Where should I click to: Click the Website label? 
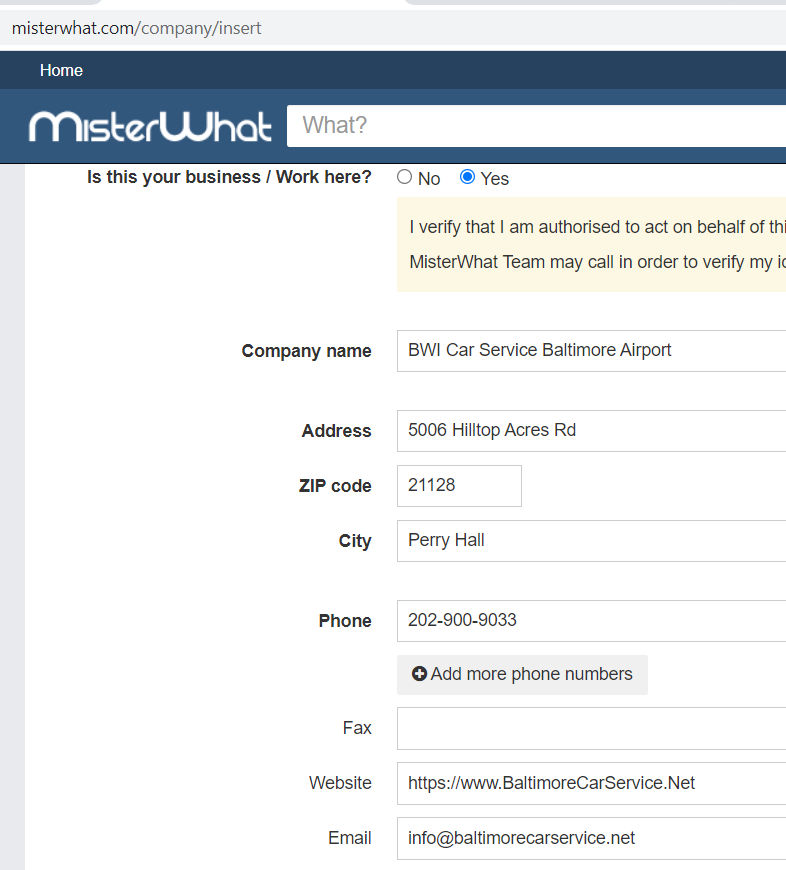coord(340,783)
